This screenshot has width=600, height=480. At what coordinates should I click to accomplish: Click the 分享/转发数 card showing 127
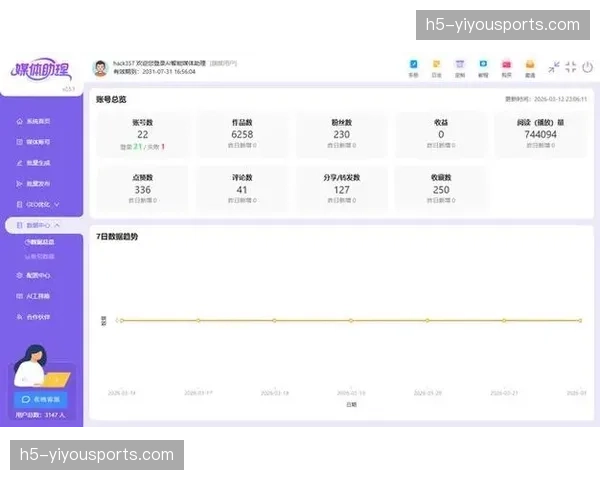tap(342, 189)
